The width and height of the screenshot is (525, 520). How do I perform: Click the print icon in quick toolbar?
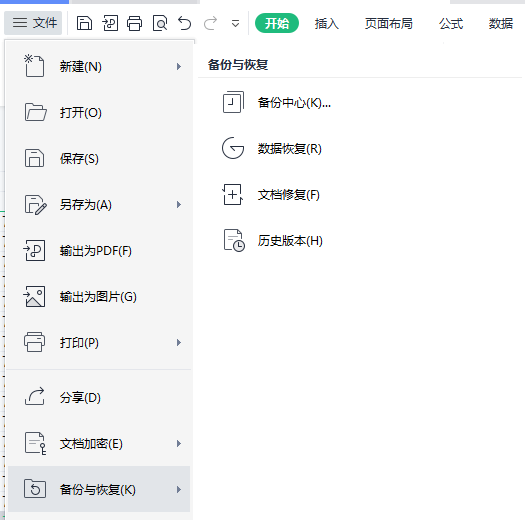(135, 23)
